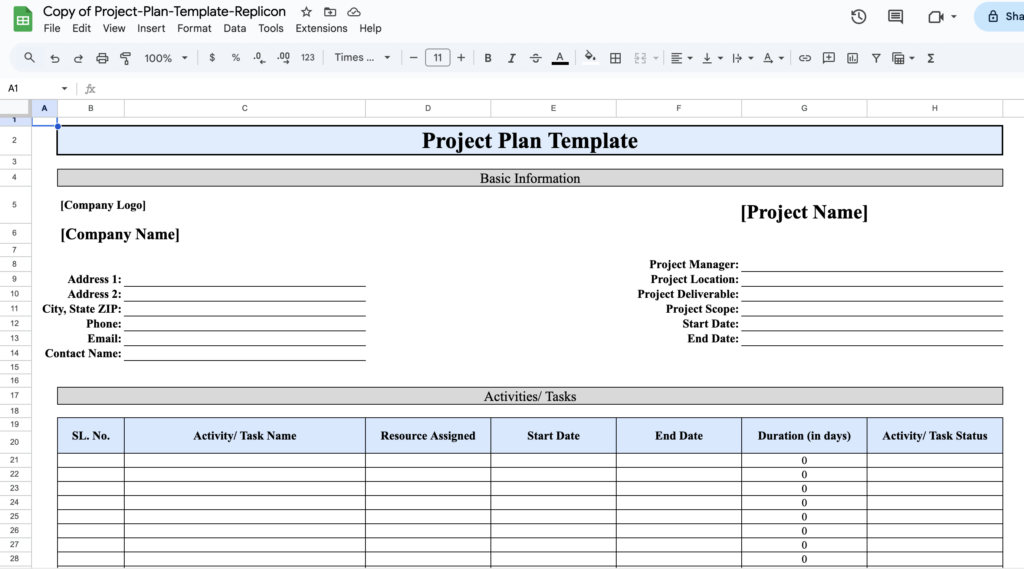Select column G header
Screen dimensions: 1024x569
pos(804,108)
